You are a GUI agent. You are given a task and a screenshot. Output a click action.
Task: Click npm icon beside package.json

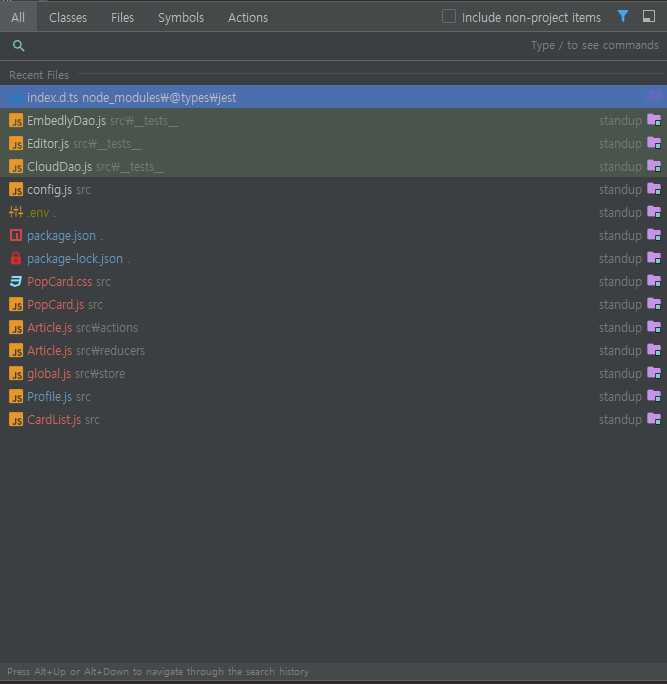pyautogui.click(x=16, y=236)
